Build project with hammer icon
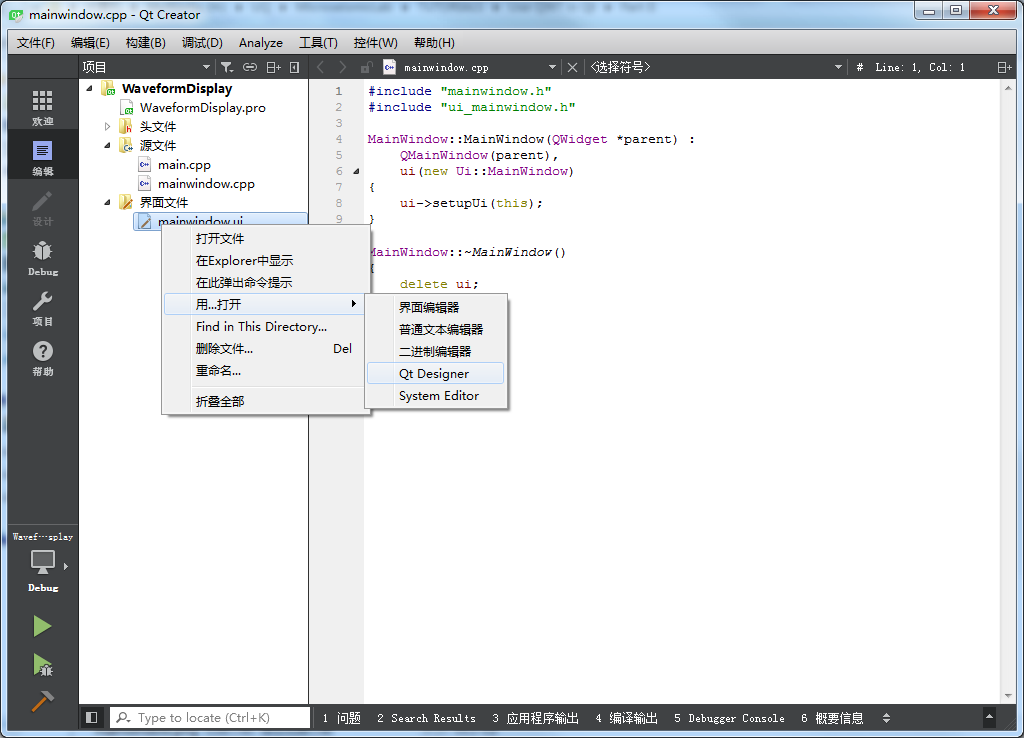 click(x=42, y=701)
